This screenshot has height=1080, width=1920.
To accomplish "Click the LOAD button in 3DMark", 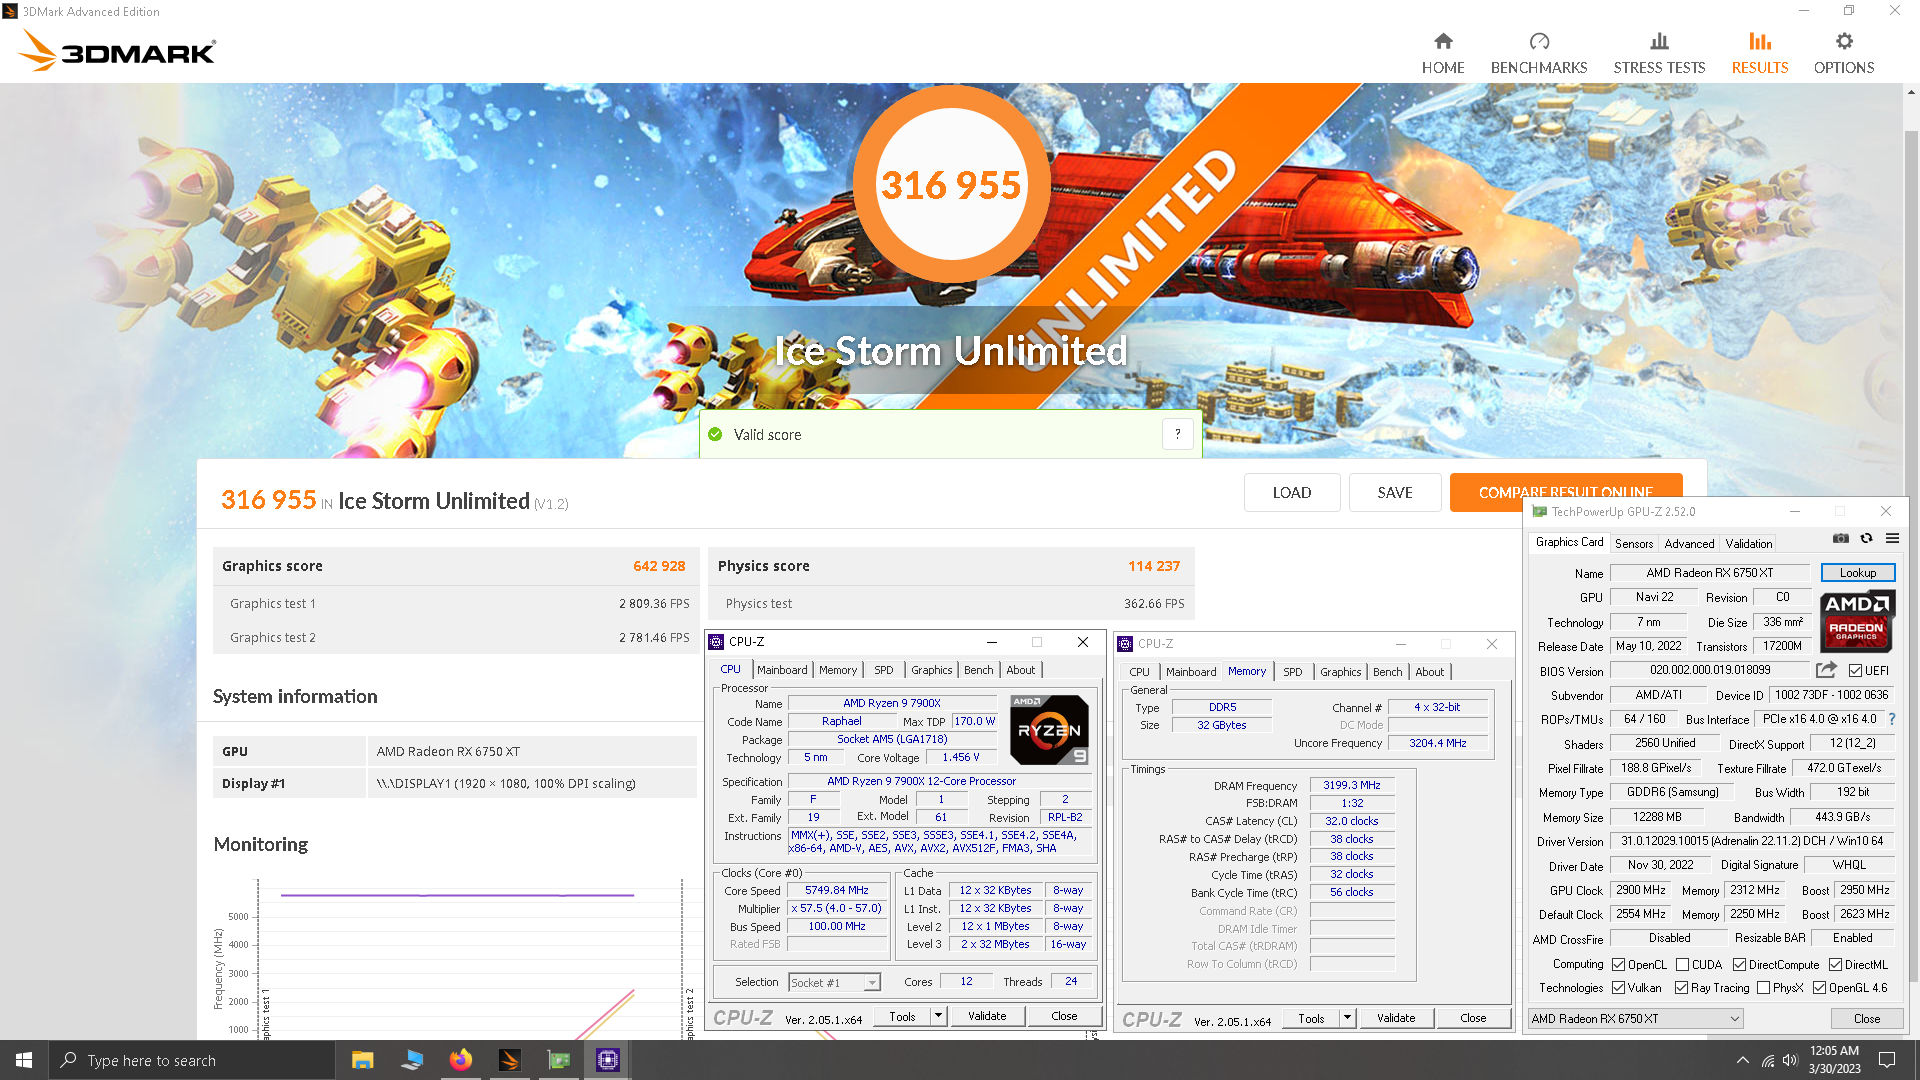I will tap(1291, 492).
